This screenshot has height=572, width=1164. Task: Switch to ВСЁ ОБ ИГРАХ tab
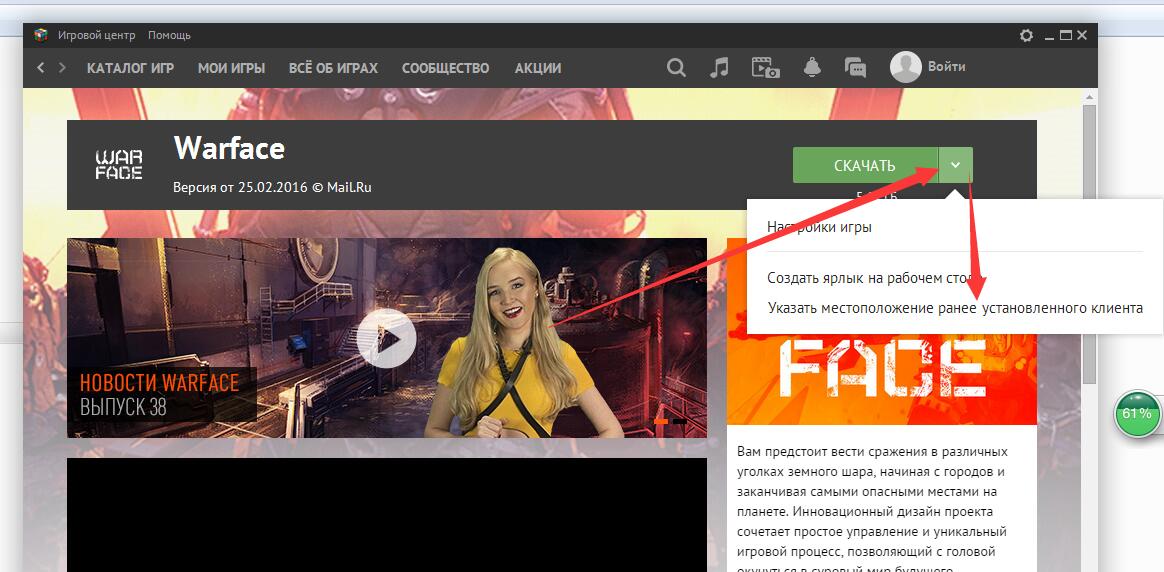click(x=333, y=68)
